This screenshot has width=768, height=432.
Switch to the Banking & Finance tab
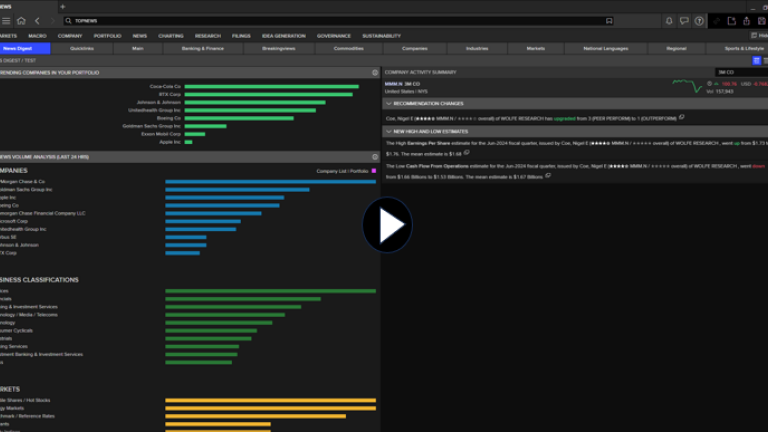[202, 48]
